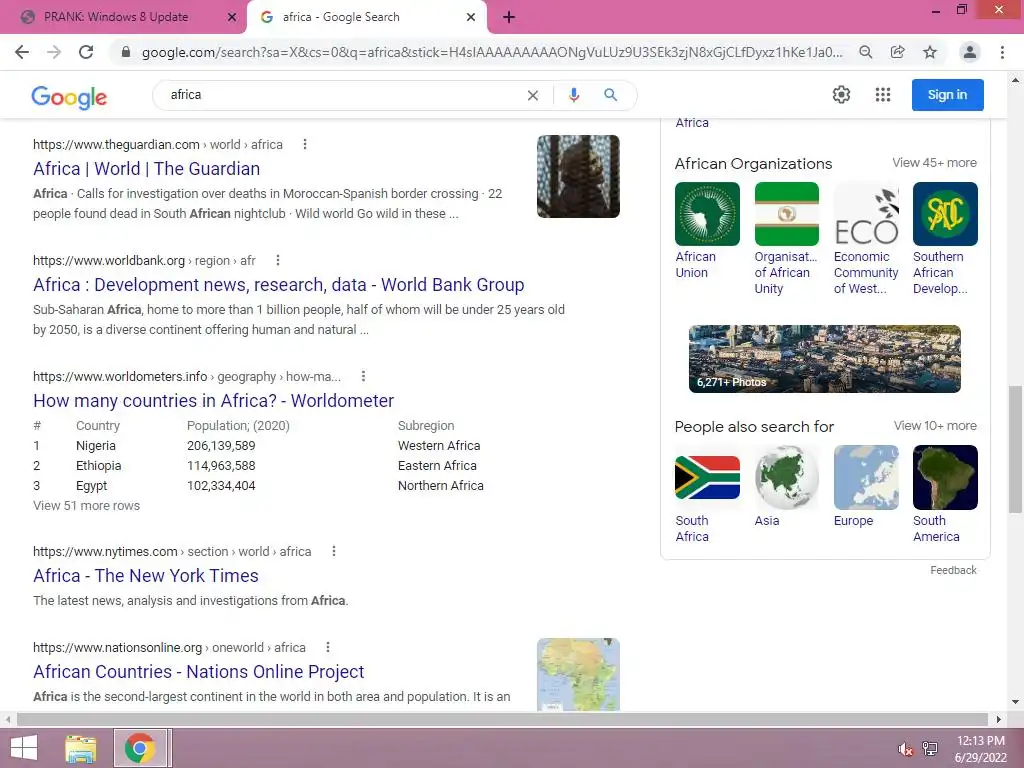
Task: Select South America related search
Action: coord(945,494)
